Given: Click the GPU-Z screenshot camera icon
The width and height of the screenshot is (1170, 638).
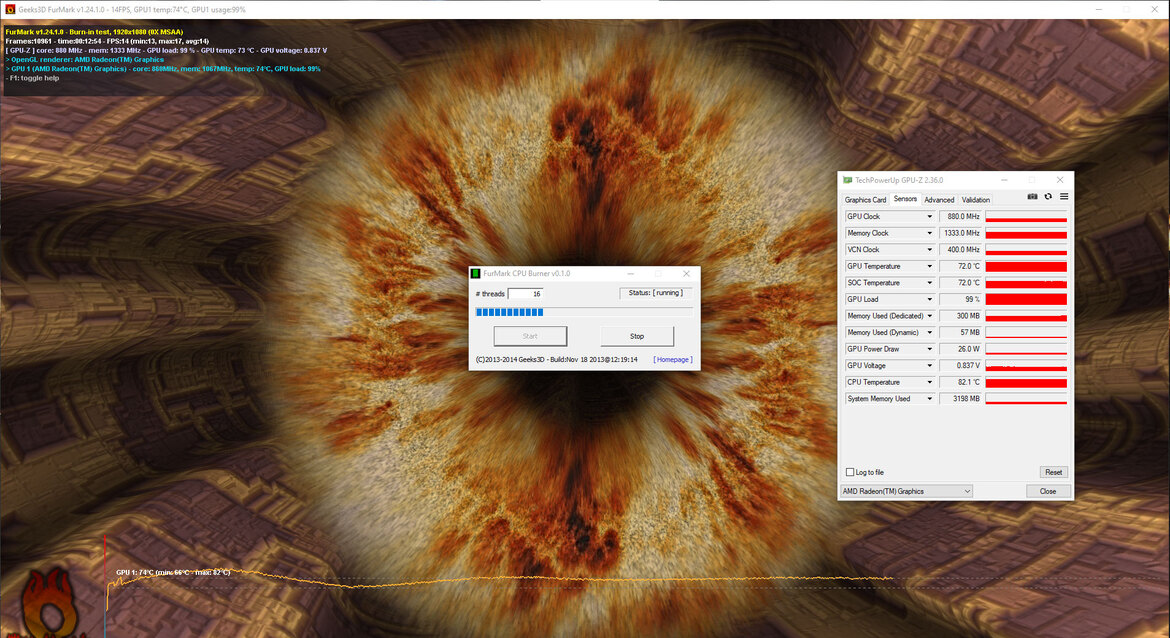Looking at the screenshot, I should (x=1032, y=197).
